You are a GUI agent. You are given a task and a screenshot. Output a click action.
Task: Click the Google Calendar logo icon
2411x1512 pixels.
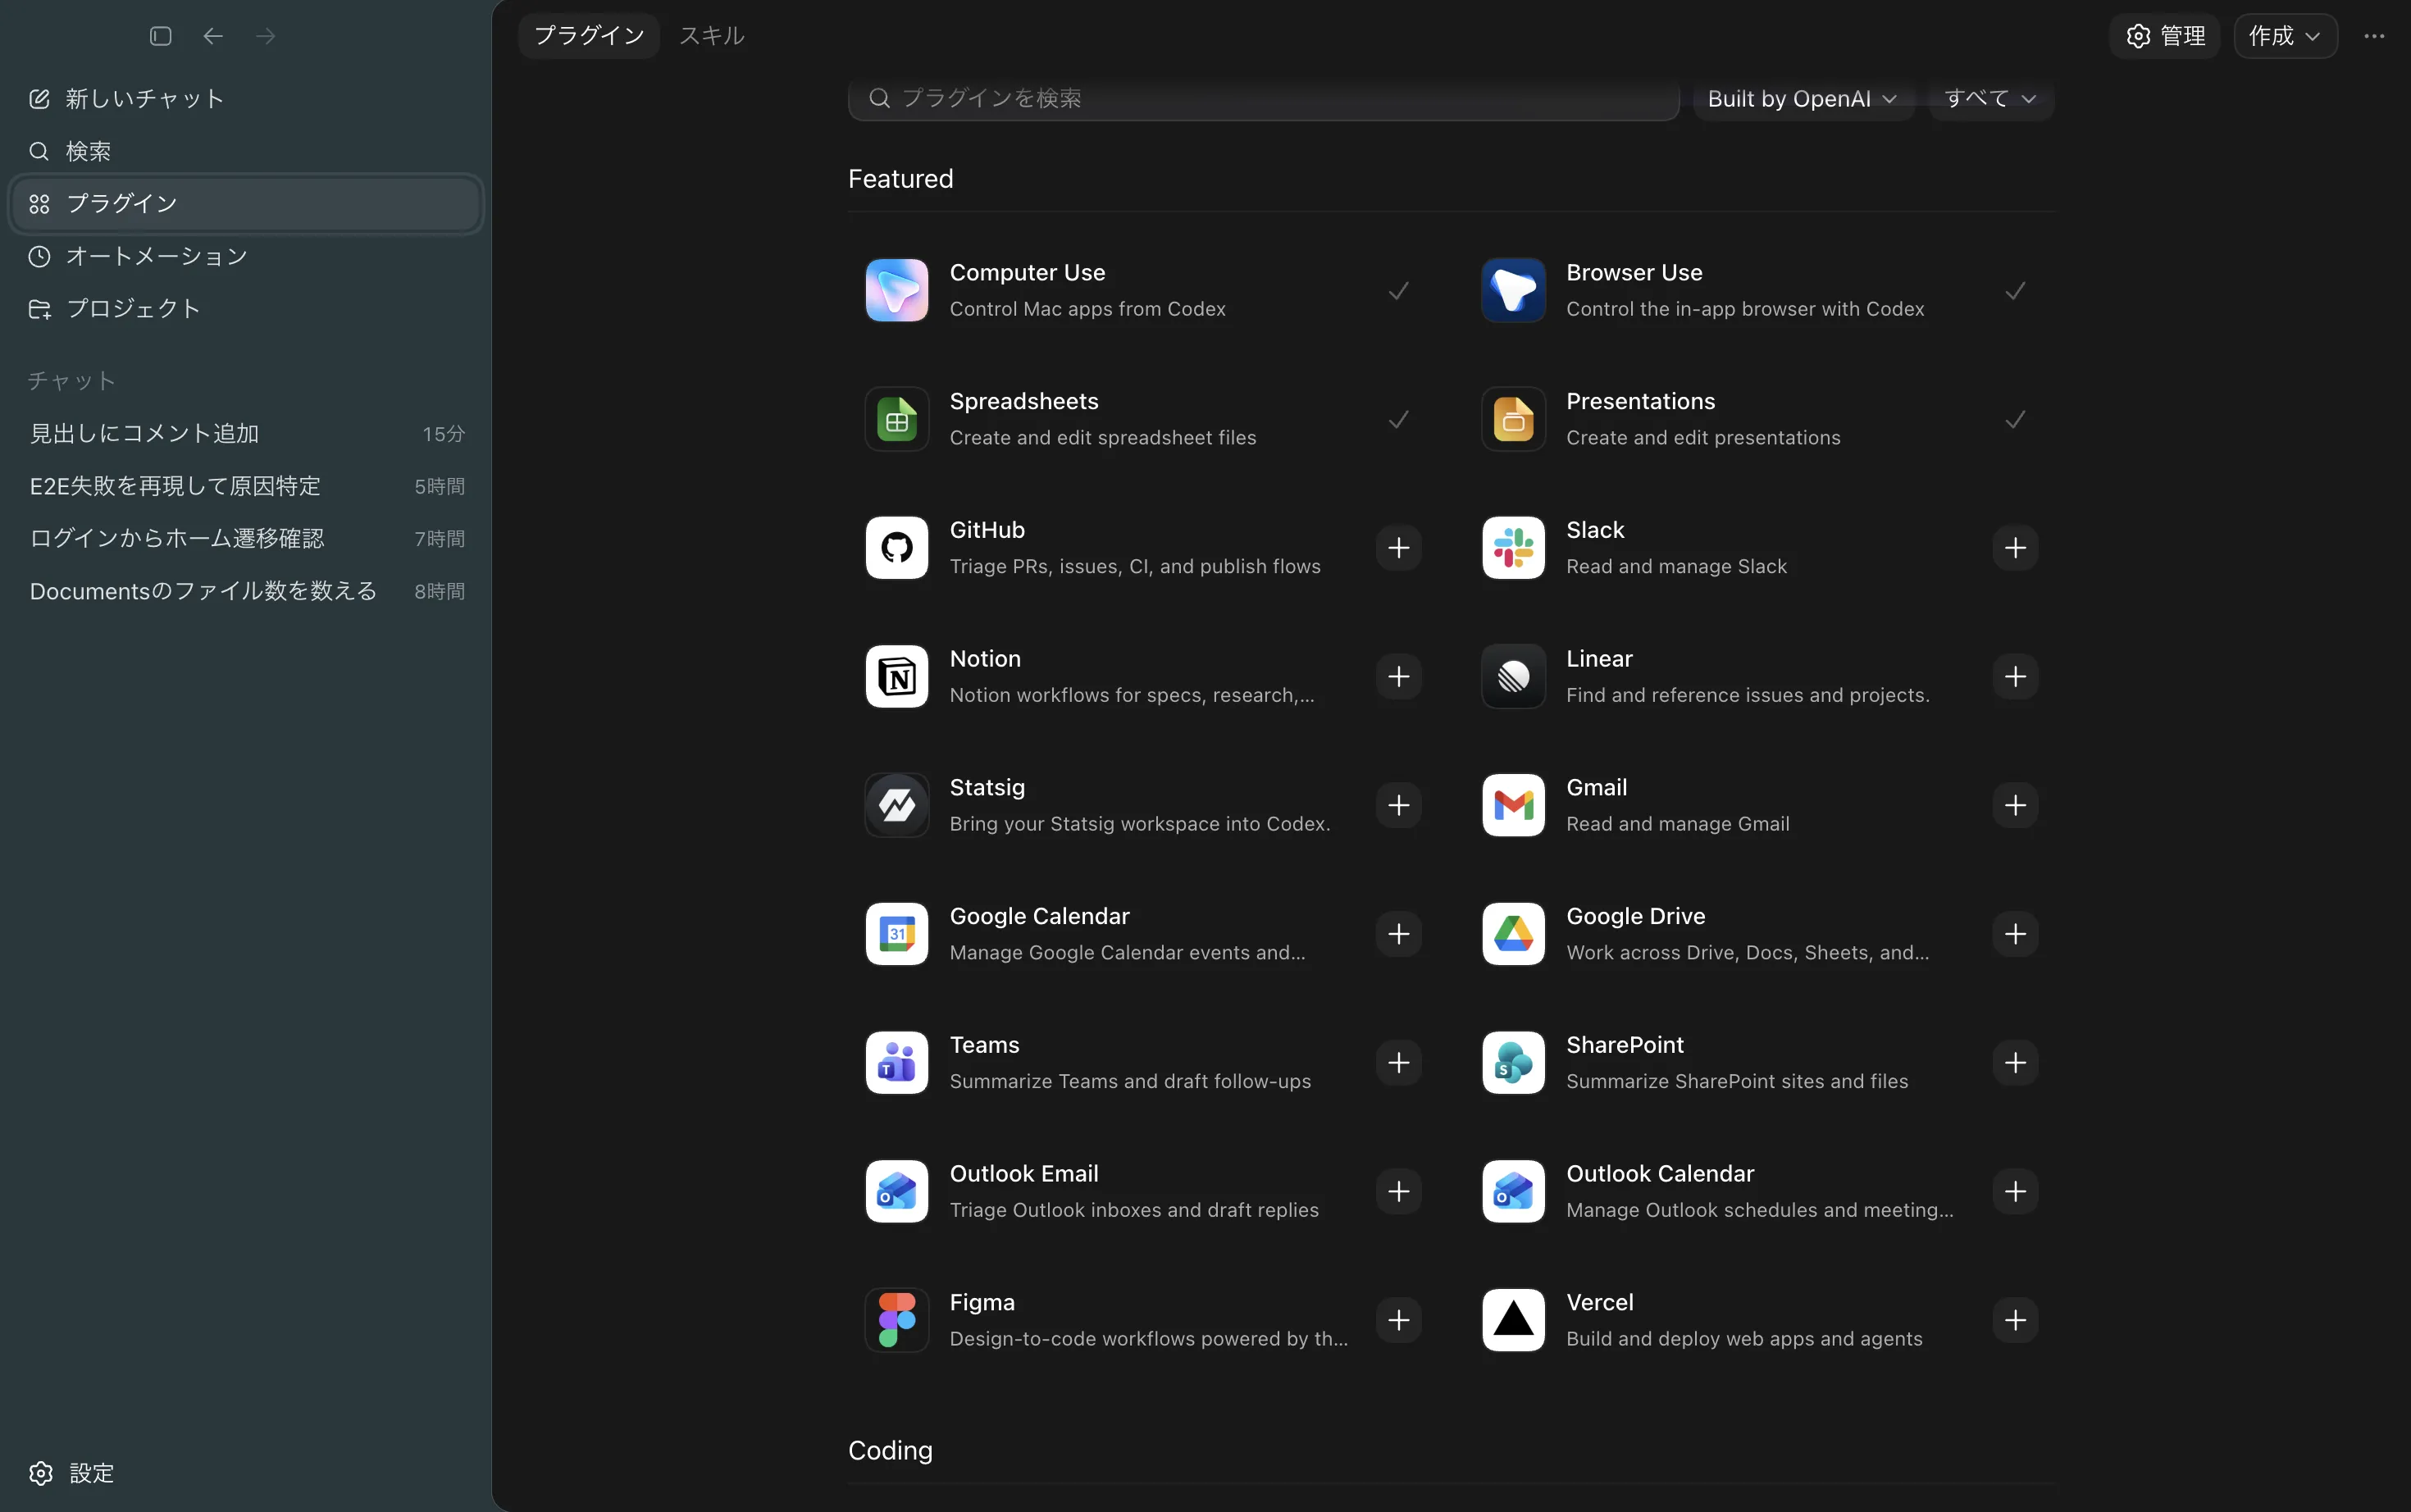897,934
